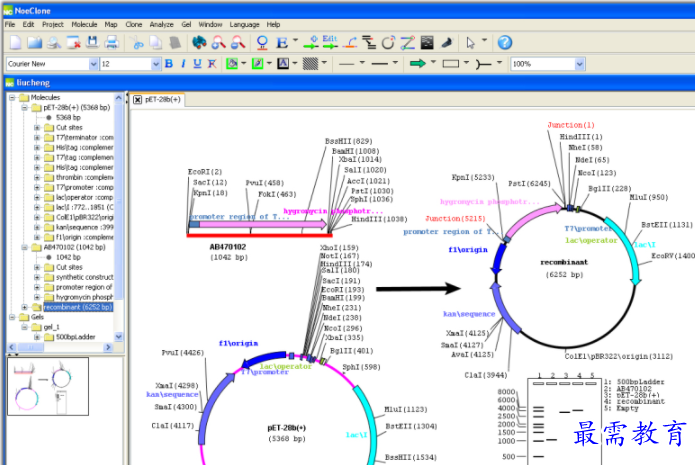Click the primer Z-shaped tool icon
Screen dimensions: 695x465
pyautogui.click(x=407, y=43)
